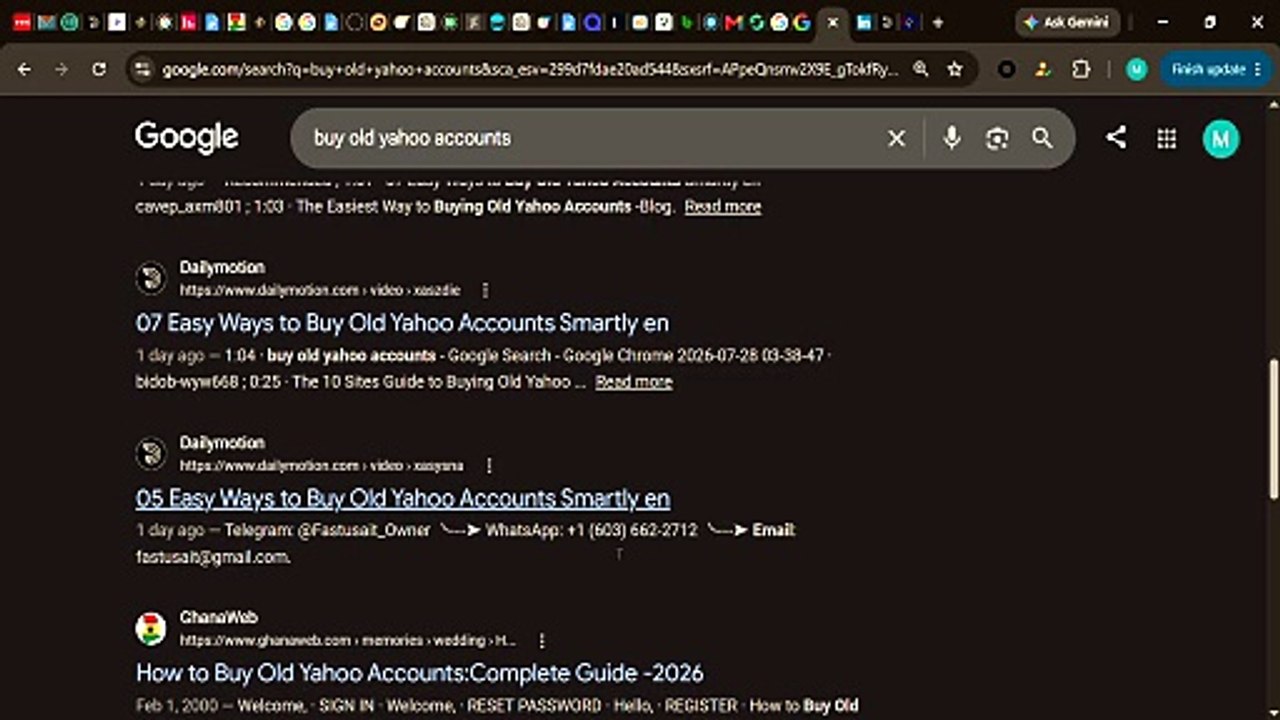Open the Google apps grid

[x=1167, y=138]
